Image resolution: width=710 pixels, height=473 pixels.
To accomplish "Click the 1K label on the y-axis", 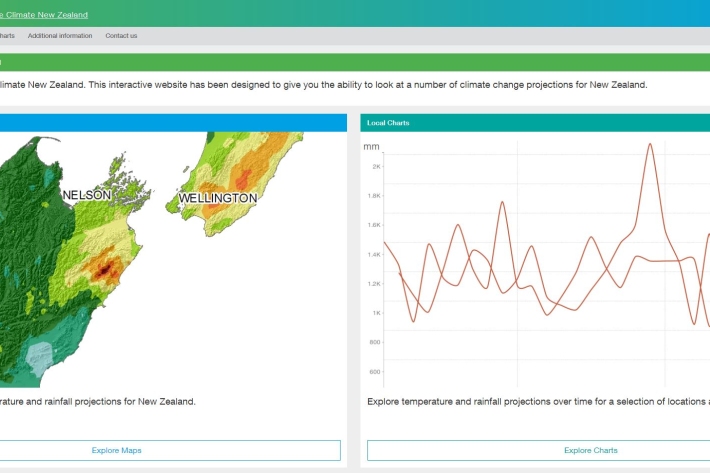I will point(376,313).
